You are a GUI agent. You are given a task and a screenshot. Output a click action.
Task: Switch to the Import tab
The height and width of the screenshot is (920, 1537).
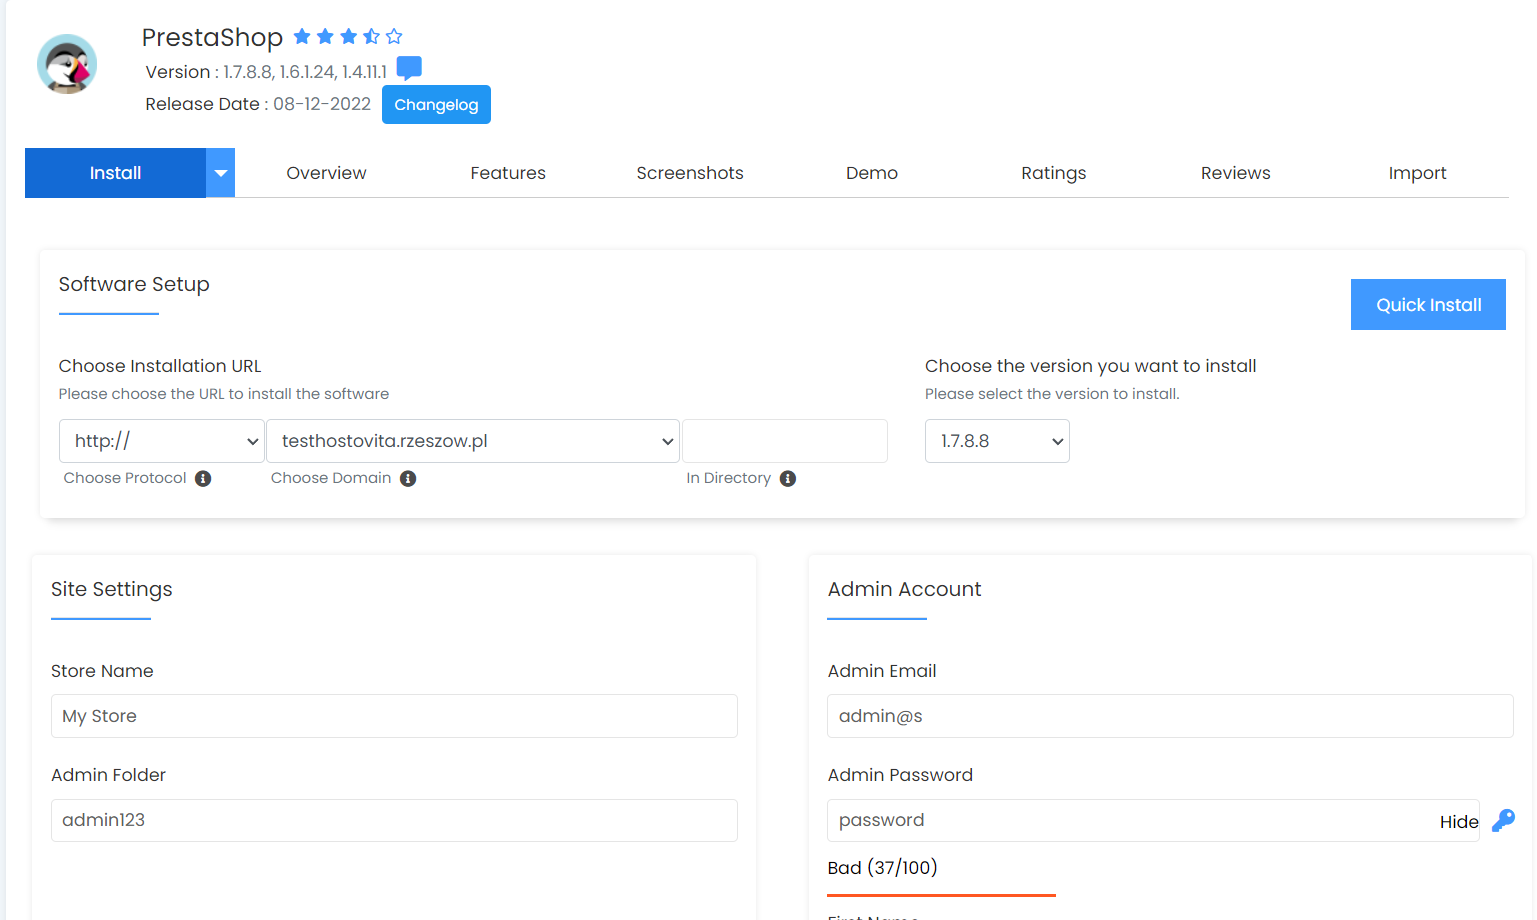click(1418, 173)
